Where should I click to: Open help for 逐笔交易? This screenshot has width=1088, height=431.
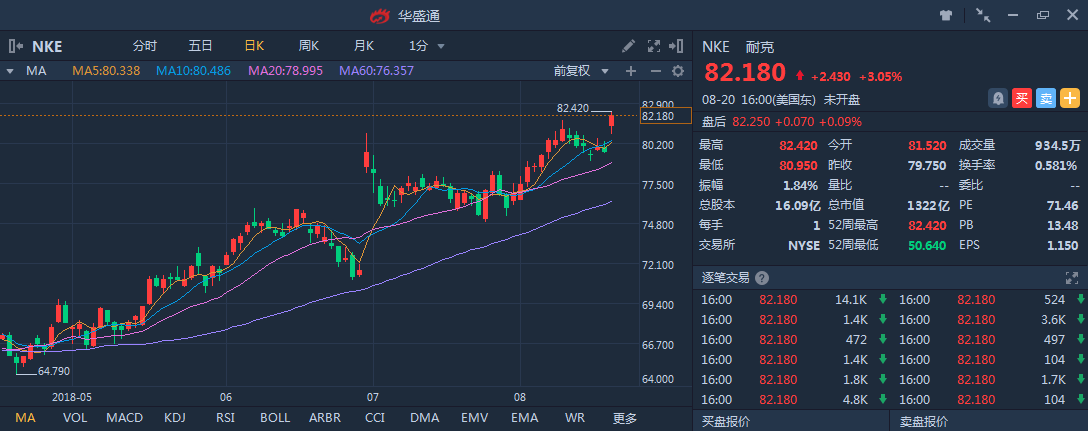tap(761, 278)
